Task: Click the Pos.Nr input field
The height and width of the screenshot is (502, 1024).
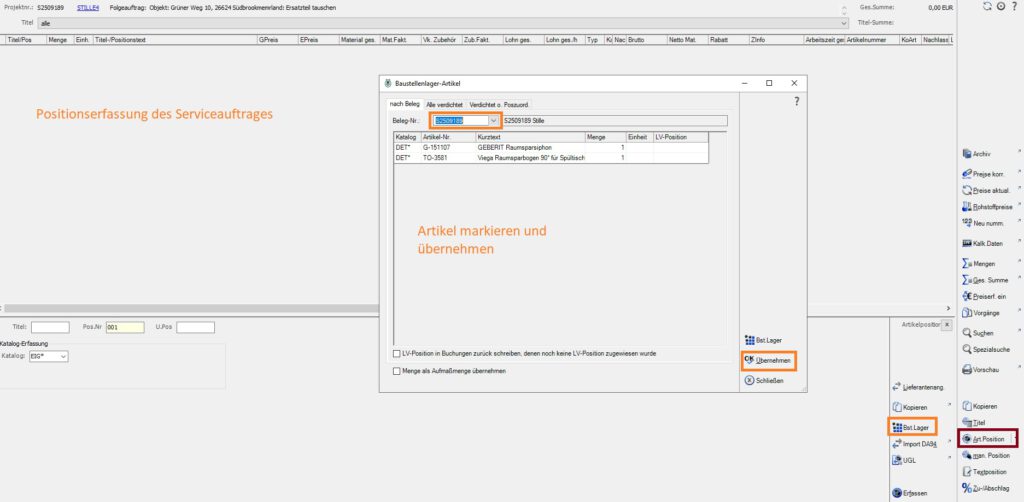Action: click(x=125, y=327)
